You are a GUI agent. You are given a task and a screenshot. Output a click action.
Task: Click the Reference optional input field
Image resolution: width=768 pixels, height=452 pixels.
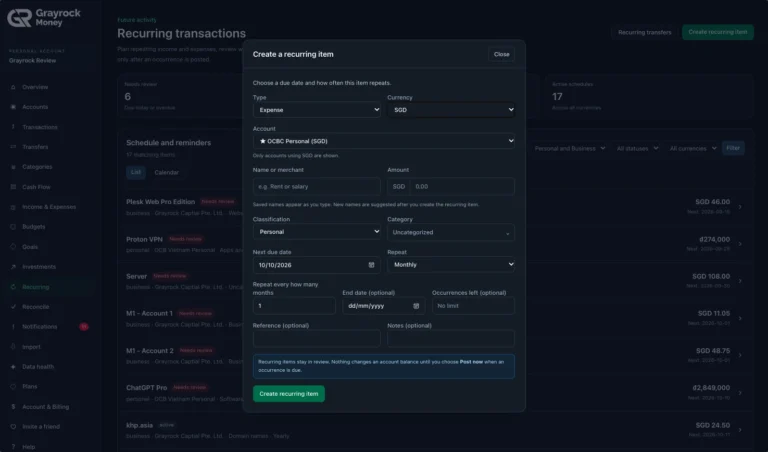316,338
